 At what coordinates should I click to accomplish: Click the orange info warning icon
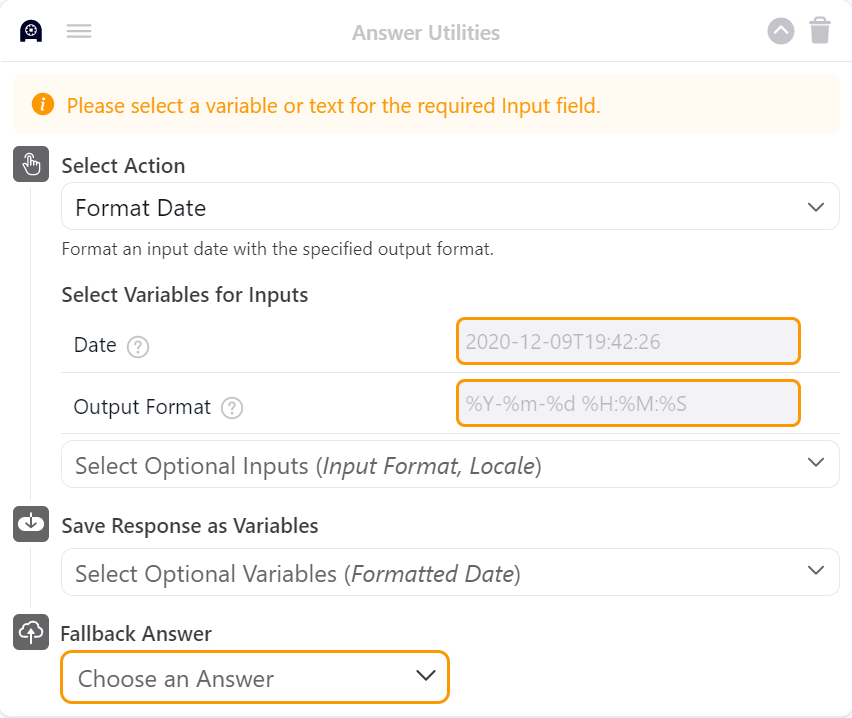pyautogui.click(x=43, y=104)
